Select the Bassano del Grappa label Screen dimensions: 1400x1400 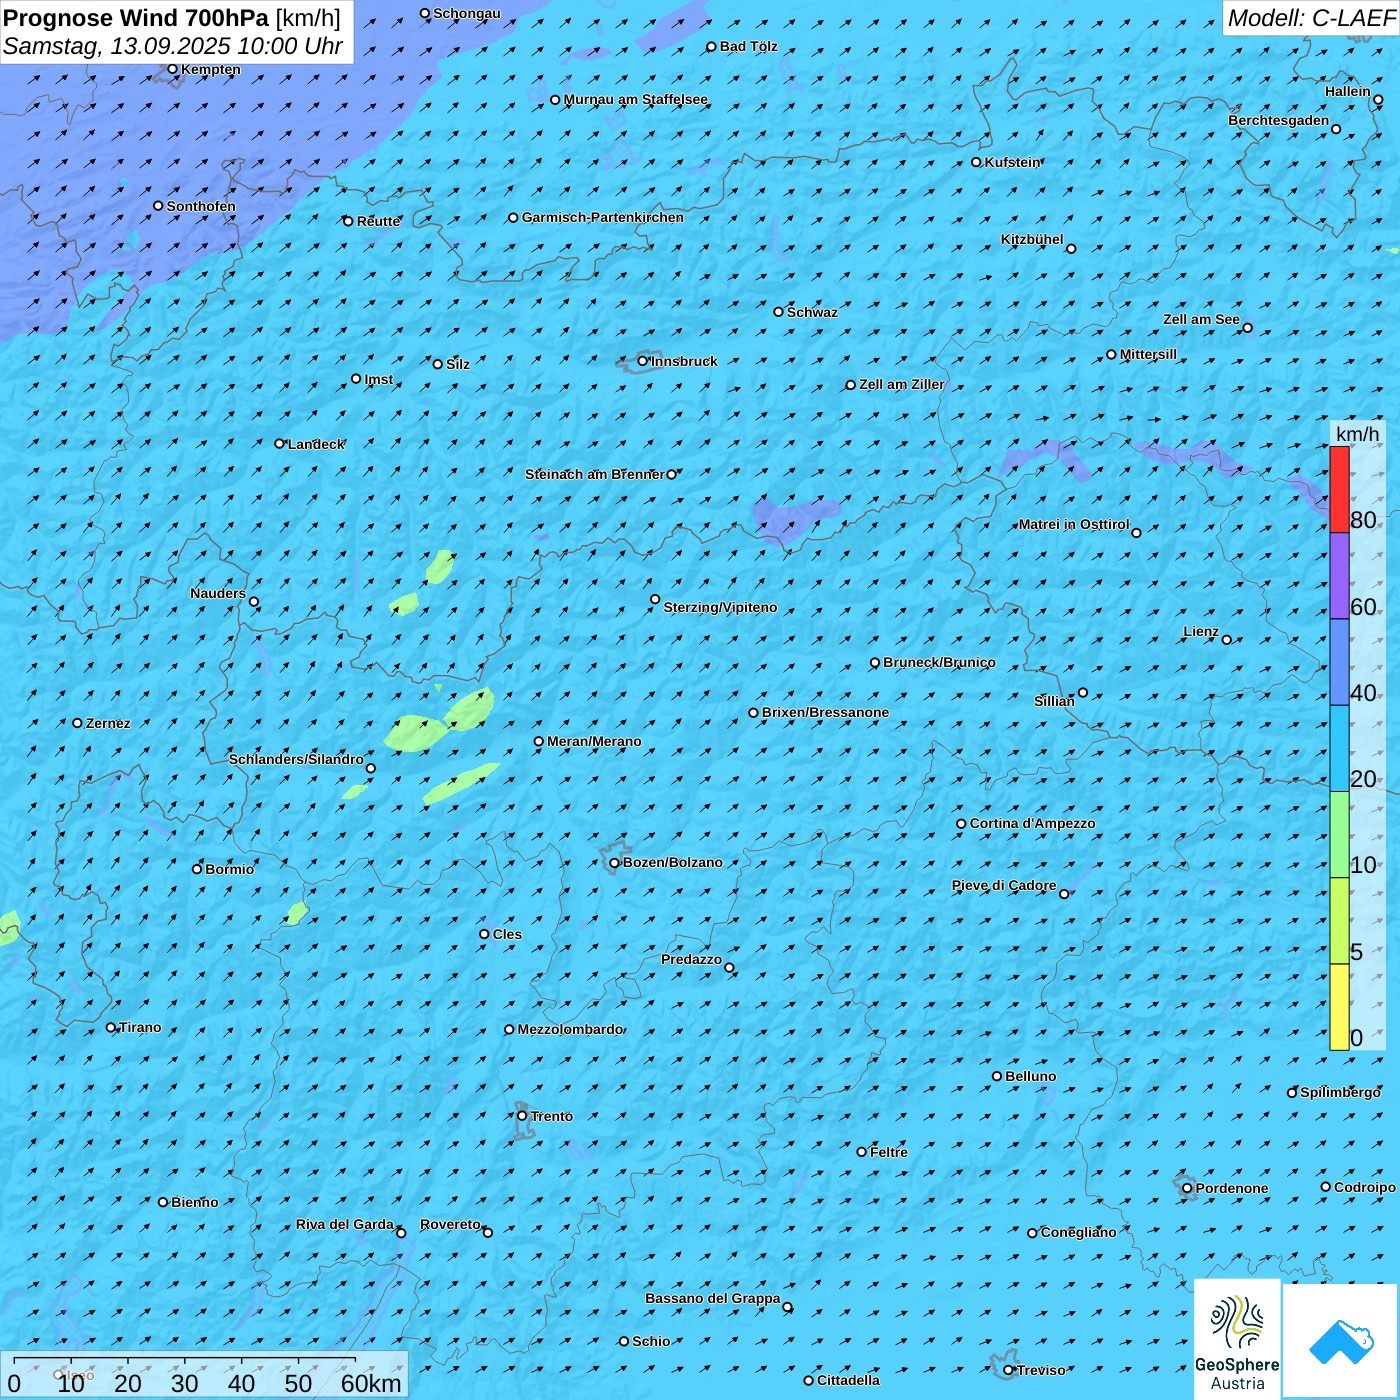(x=712, y=1298)
